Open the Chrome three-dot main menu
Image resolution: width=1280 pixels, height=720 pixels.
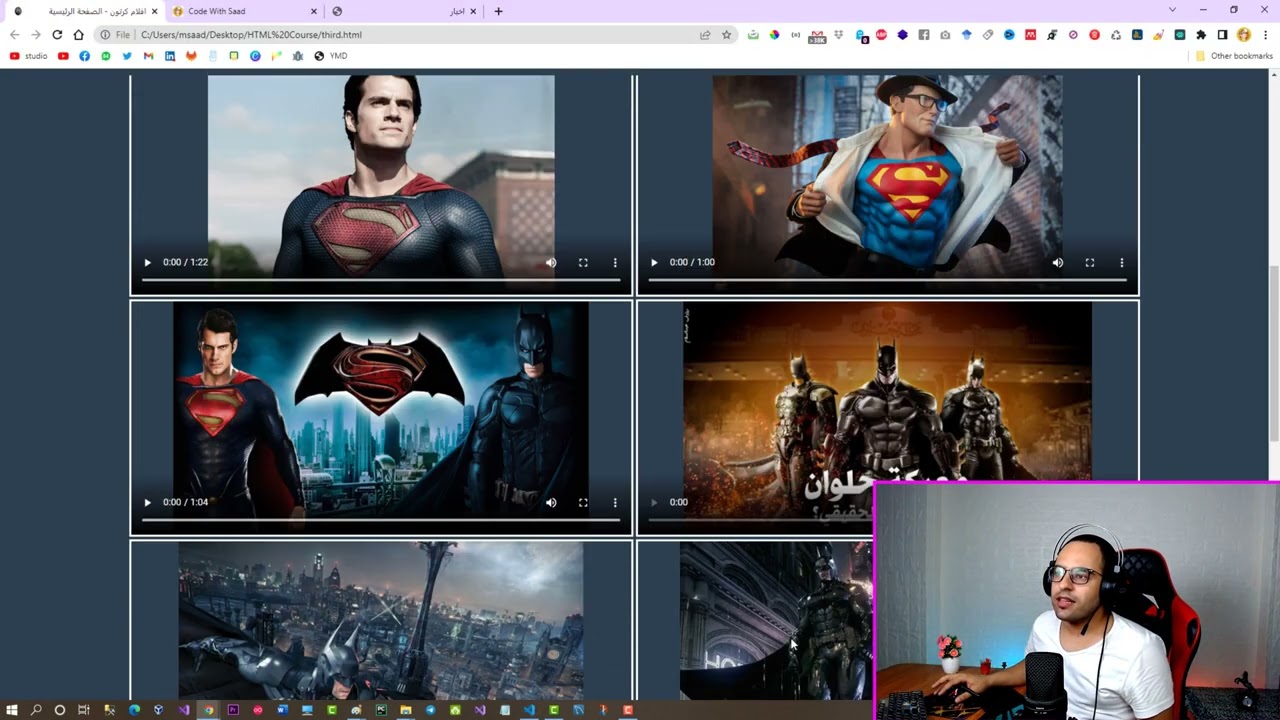1265,35
